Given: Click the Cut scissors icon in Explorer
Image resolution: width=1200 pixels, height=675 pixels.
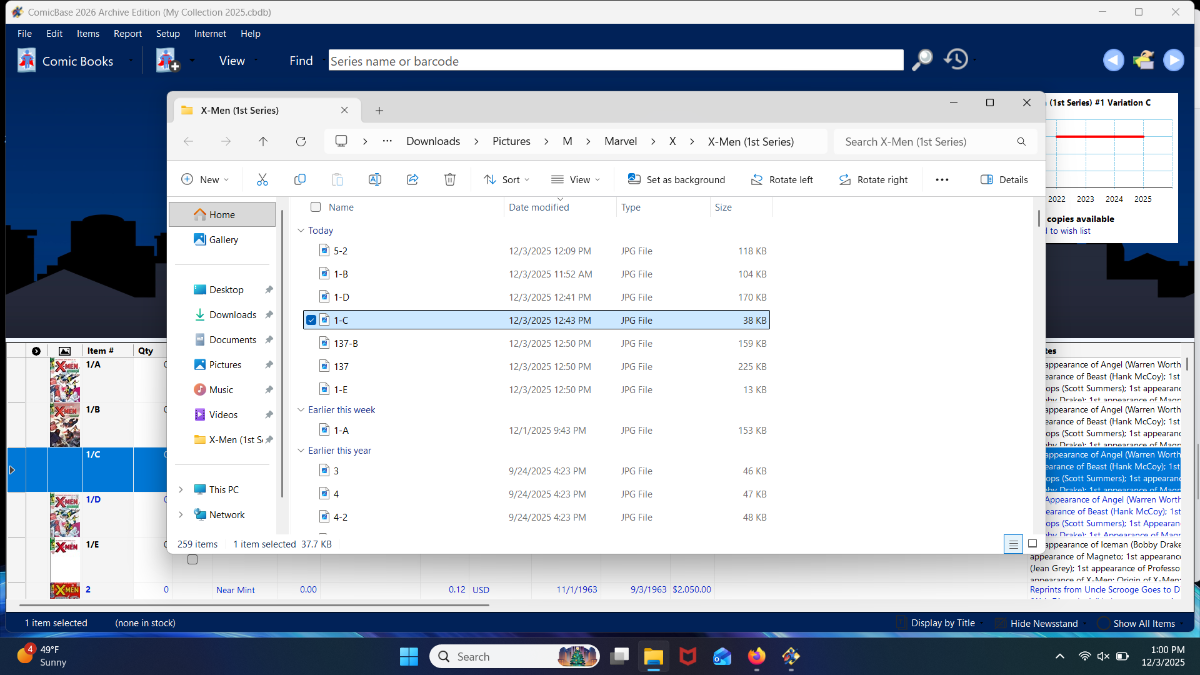Looking at the screenshot, I should coord(262,180).
